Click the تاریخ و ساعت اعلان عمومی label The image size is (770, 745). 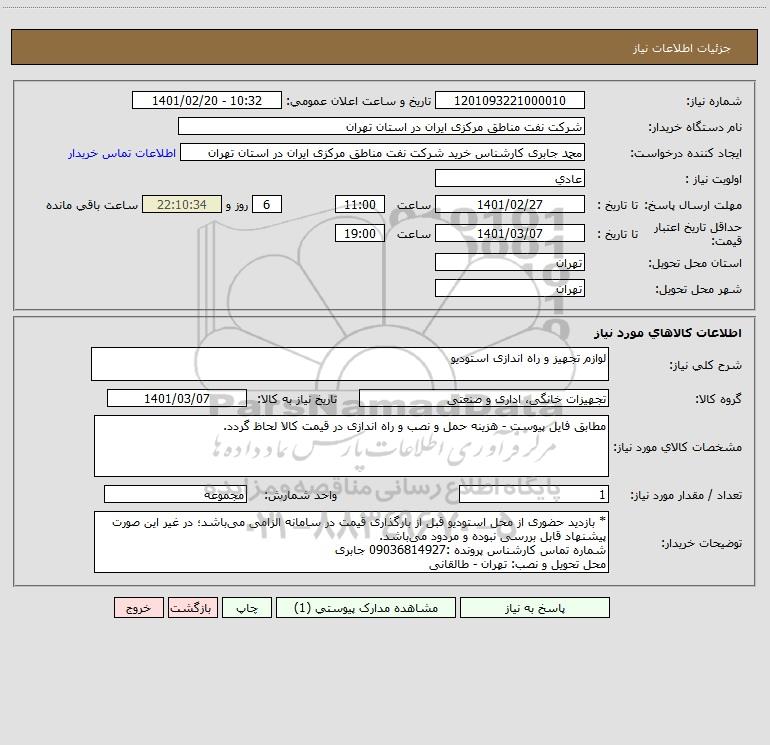click(358, 101)
